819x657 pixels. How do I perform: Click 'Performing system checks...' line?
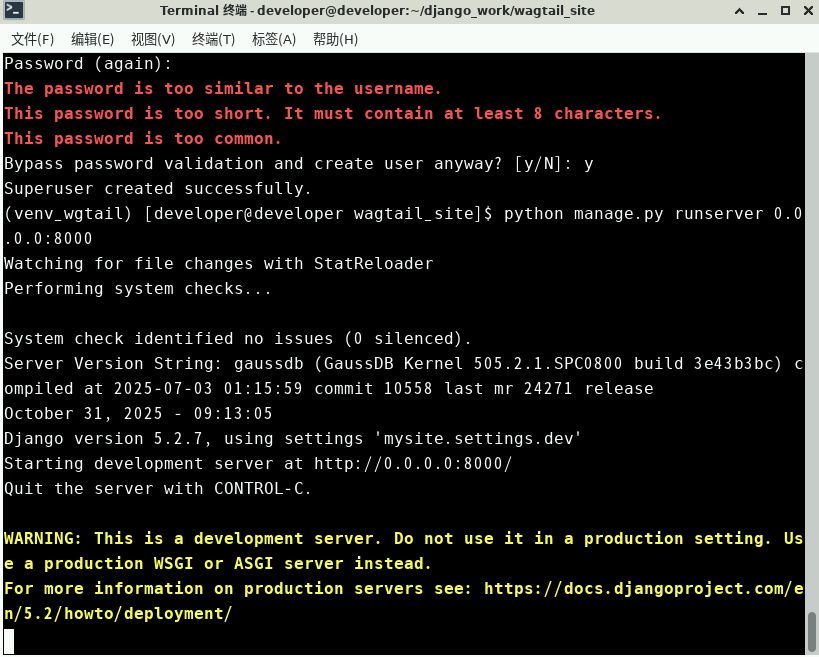138,289
